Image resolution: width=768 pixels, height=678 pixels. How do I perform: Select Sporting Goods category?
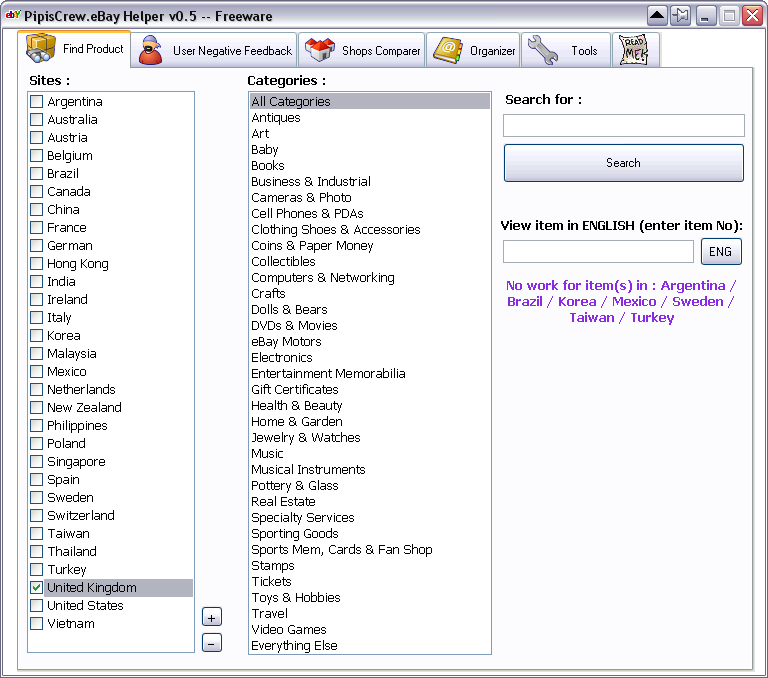click(370, 533)
